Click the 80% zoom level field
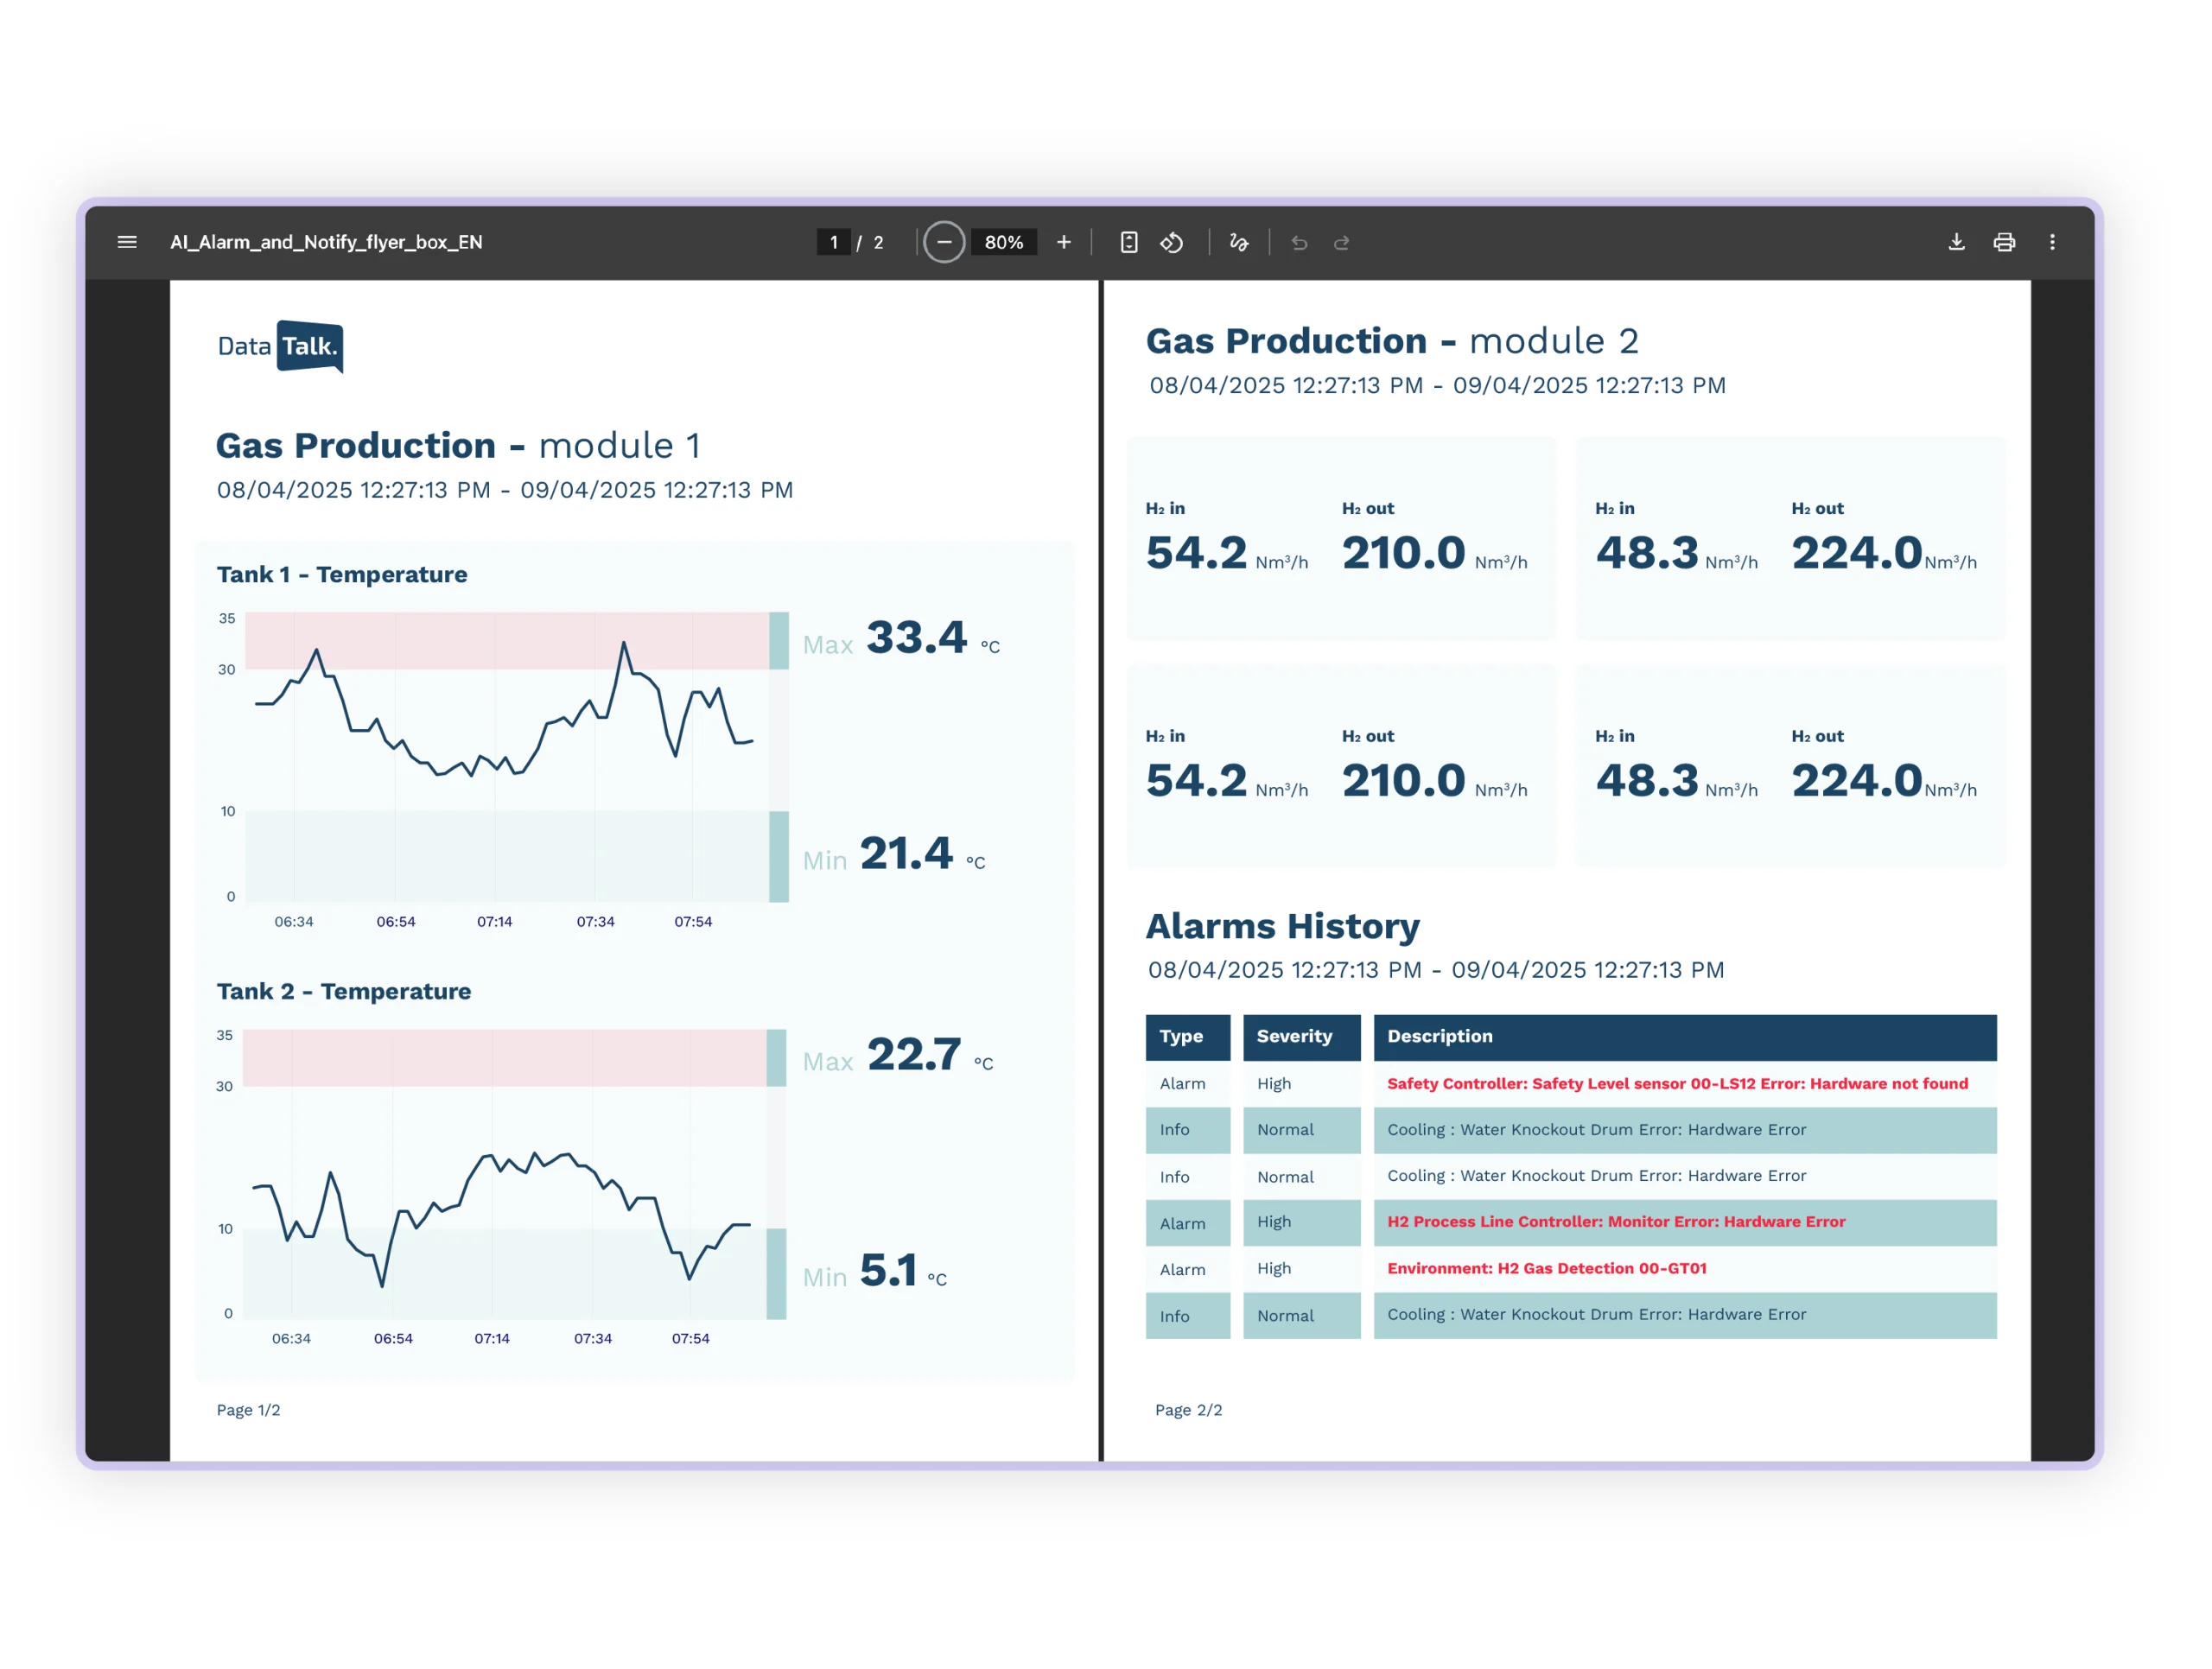2212x1669 pixels. tap(1004, 242)
